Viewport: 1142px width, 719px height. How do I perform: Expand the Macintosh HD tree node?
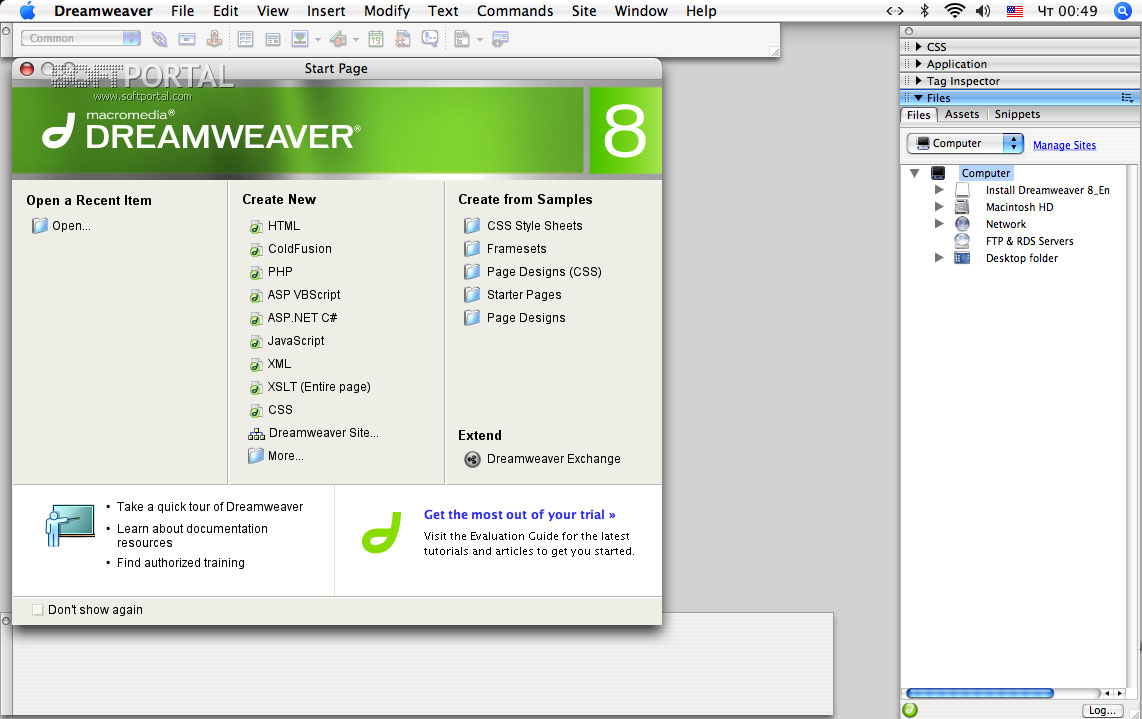coord(939,207)
